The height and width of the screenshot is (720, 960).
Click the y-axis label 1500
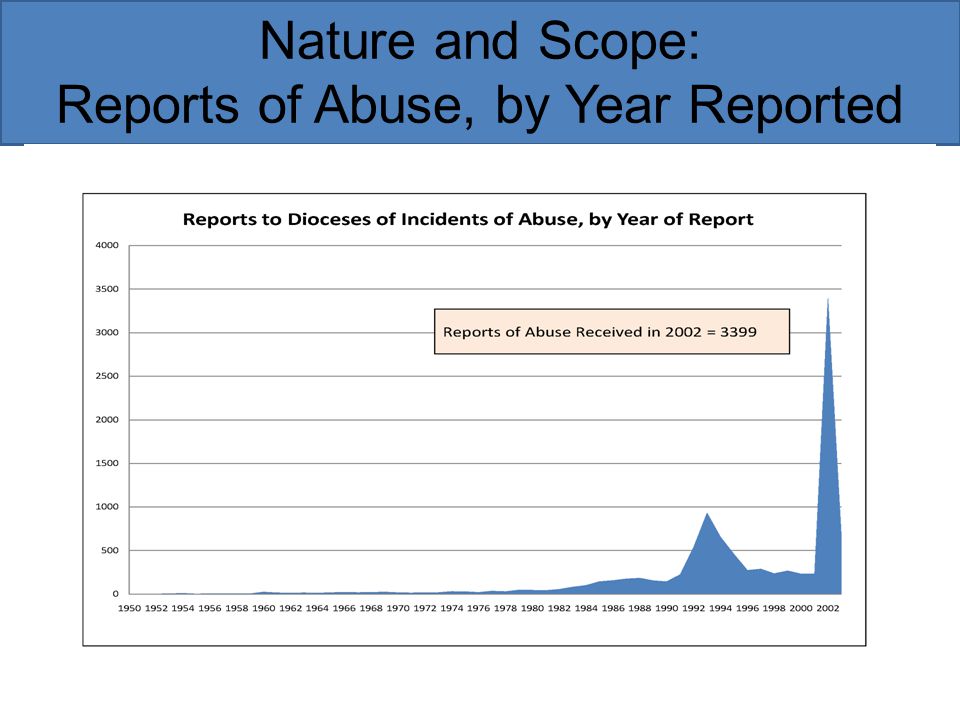[x=107, y=463]
